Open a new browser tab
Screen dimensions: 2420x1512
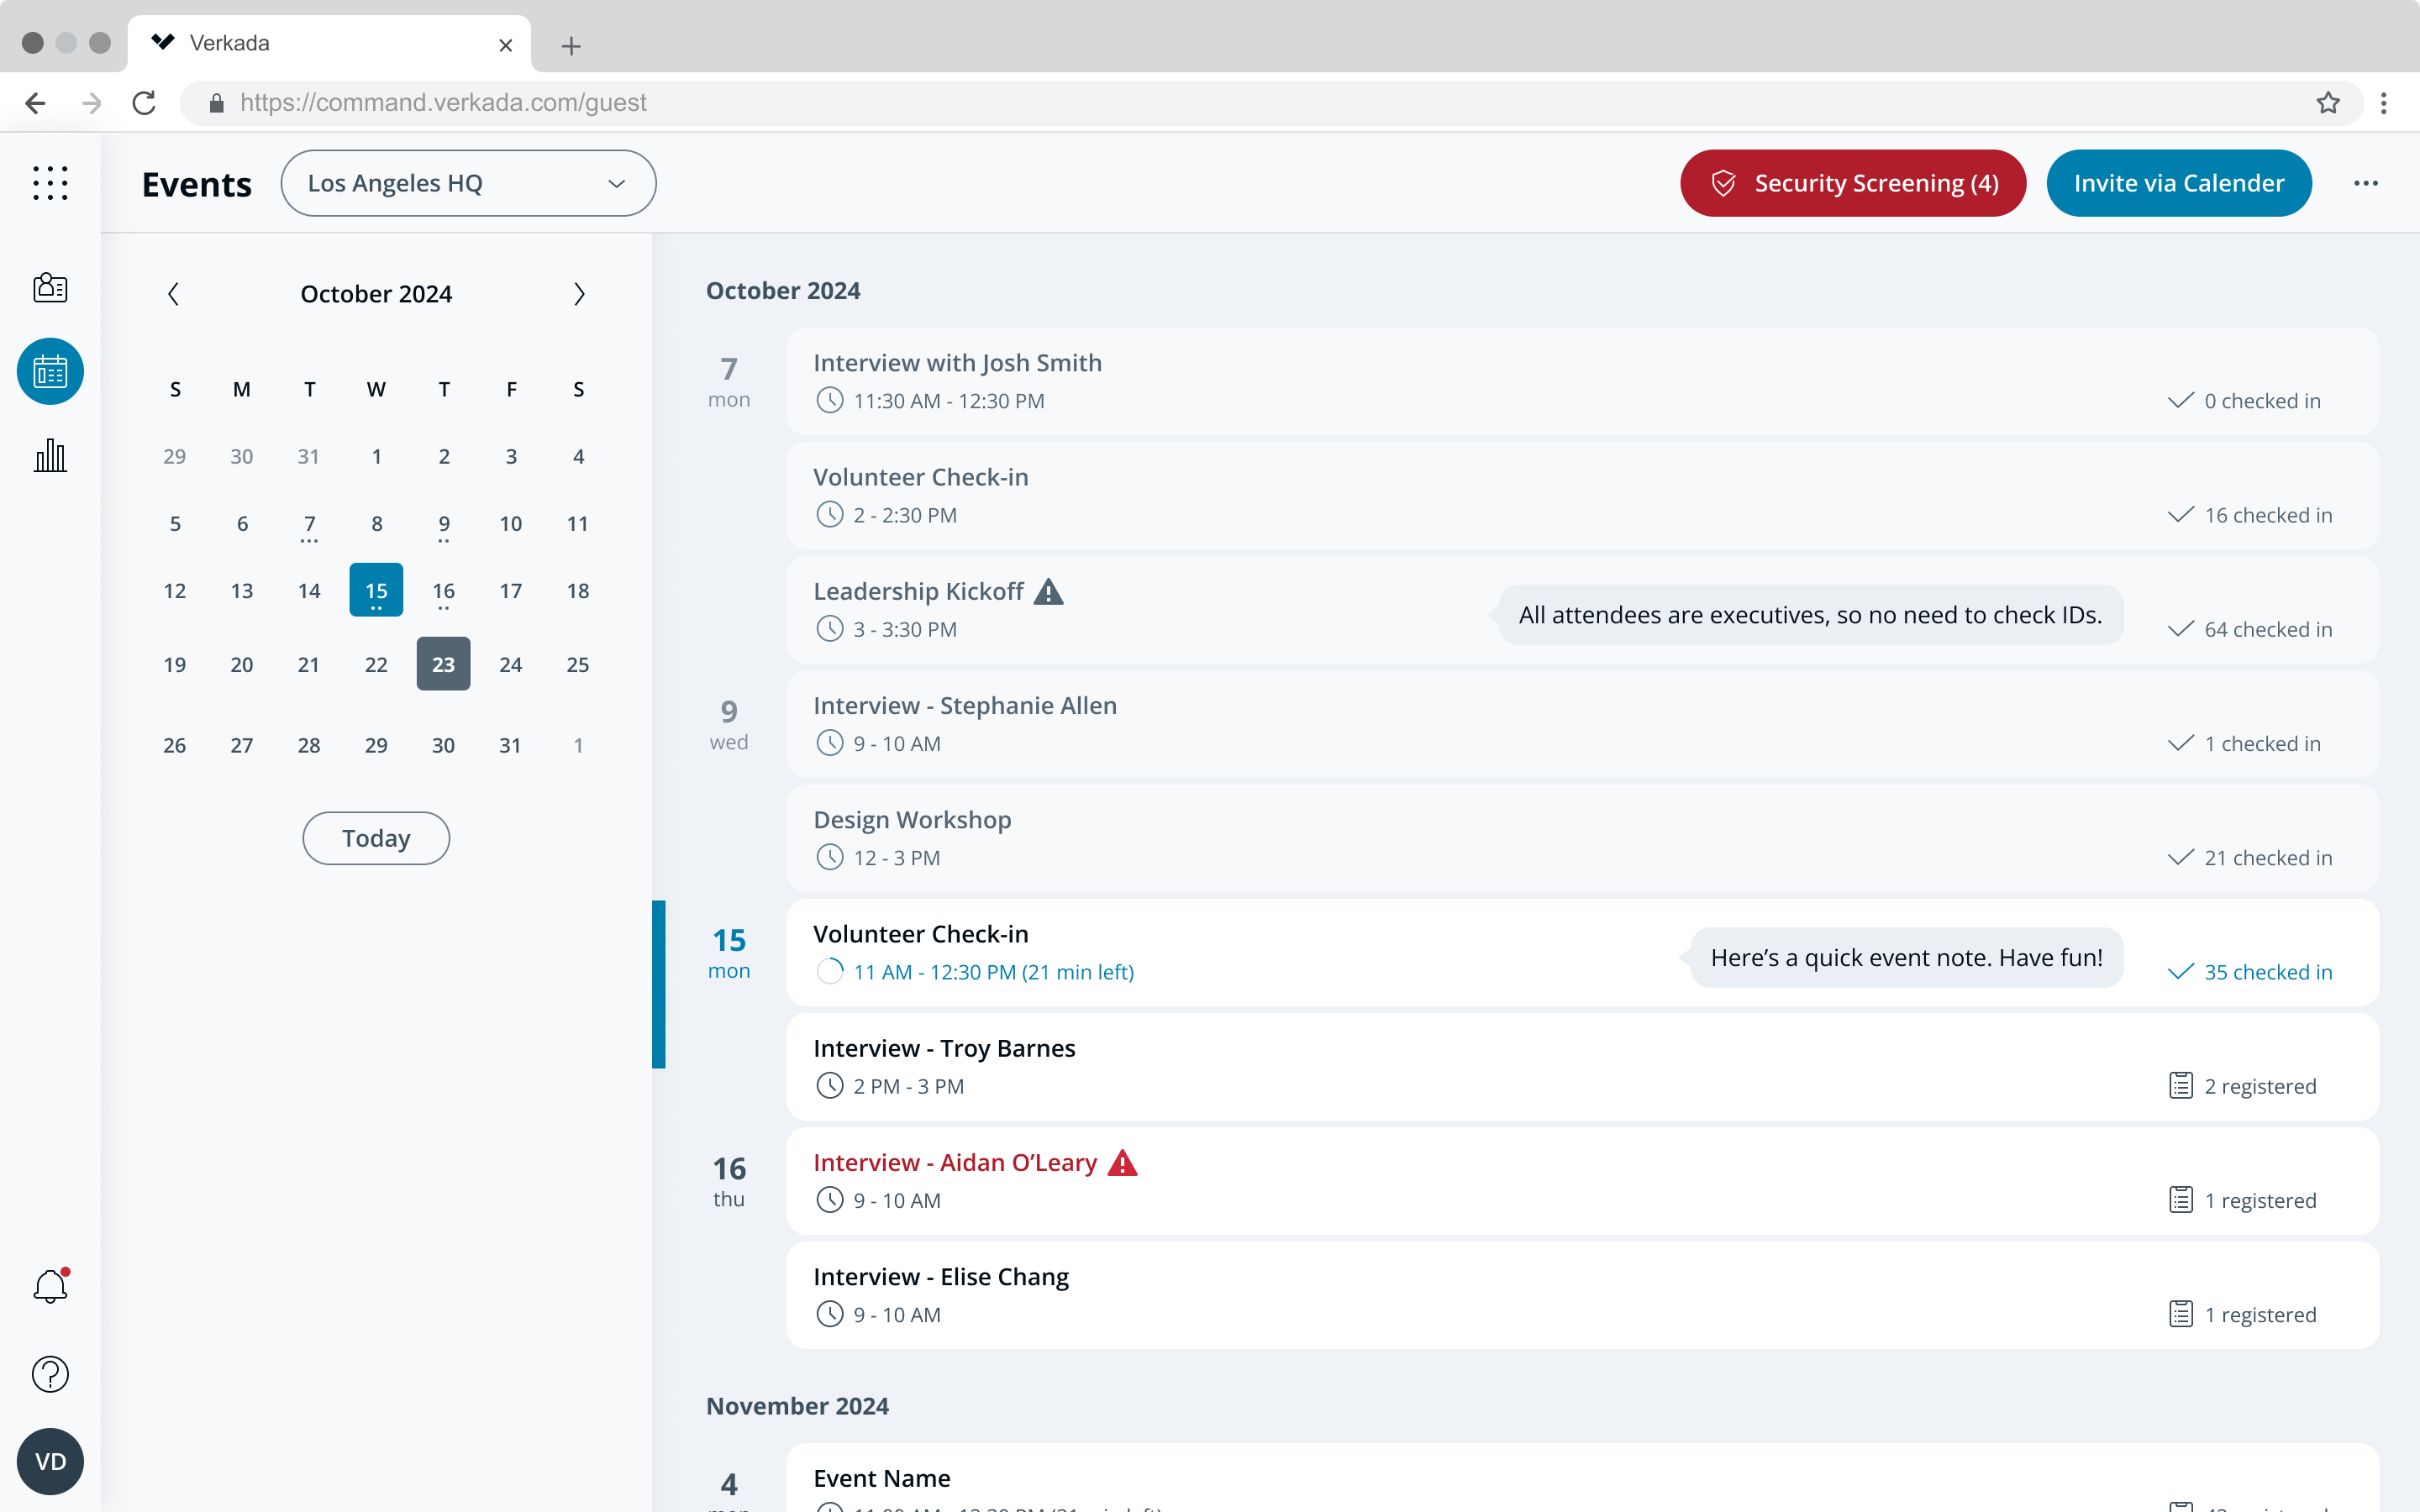pos(571,46)
